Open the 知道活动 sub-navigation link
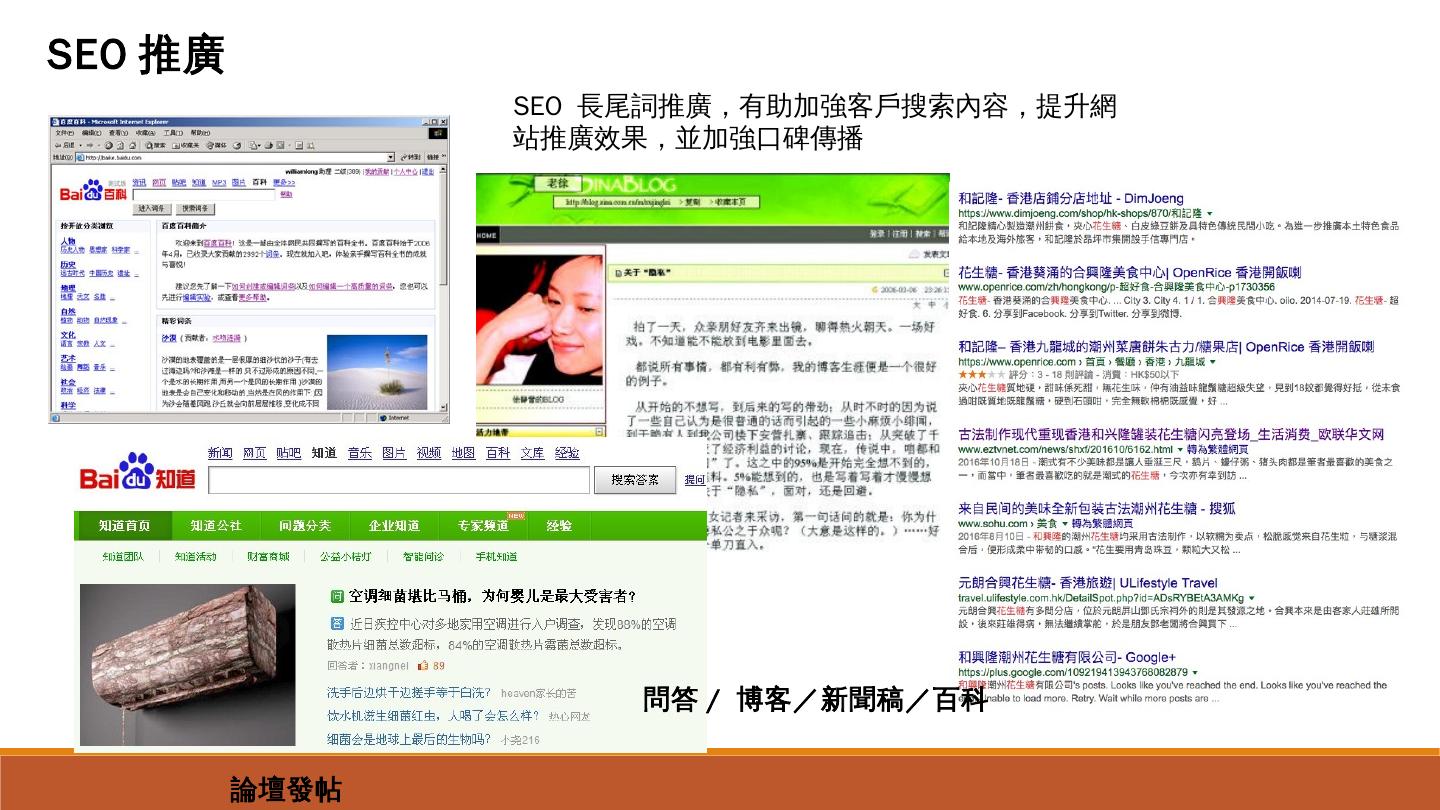 196,557
